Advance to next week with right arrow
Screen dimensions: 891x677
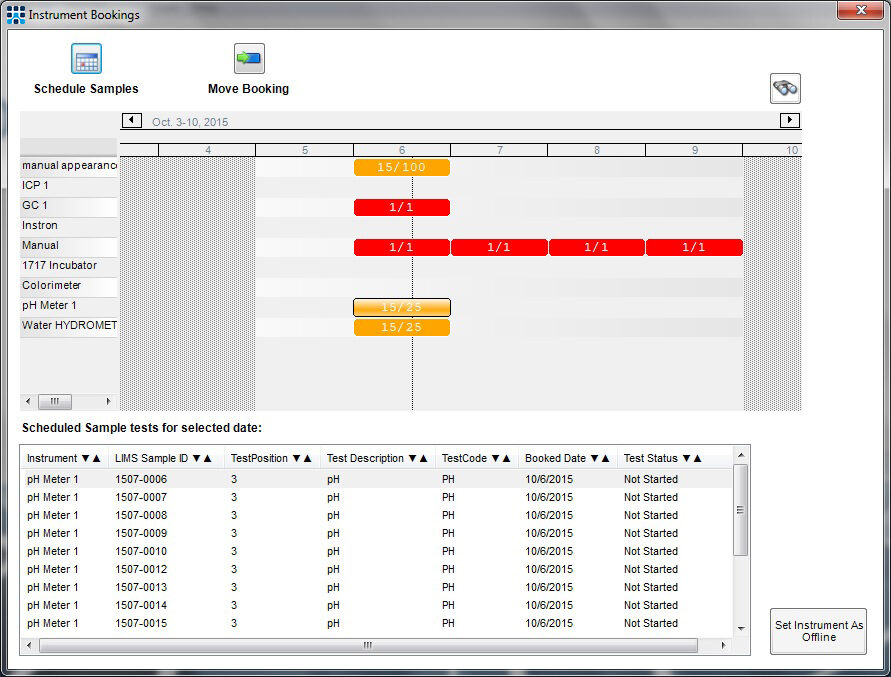tap(789, 121)
